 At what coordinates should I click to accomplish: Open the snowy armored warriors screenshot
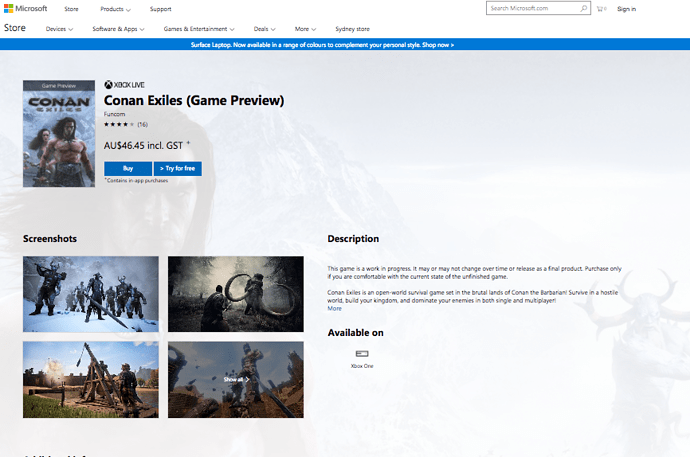tap(91, 294)
